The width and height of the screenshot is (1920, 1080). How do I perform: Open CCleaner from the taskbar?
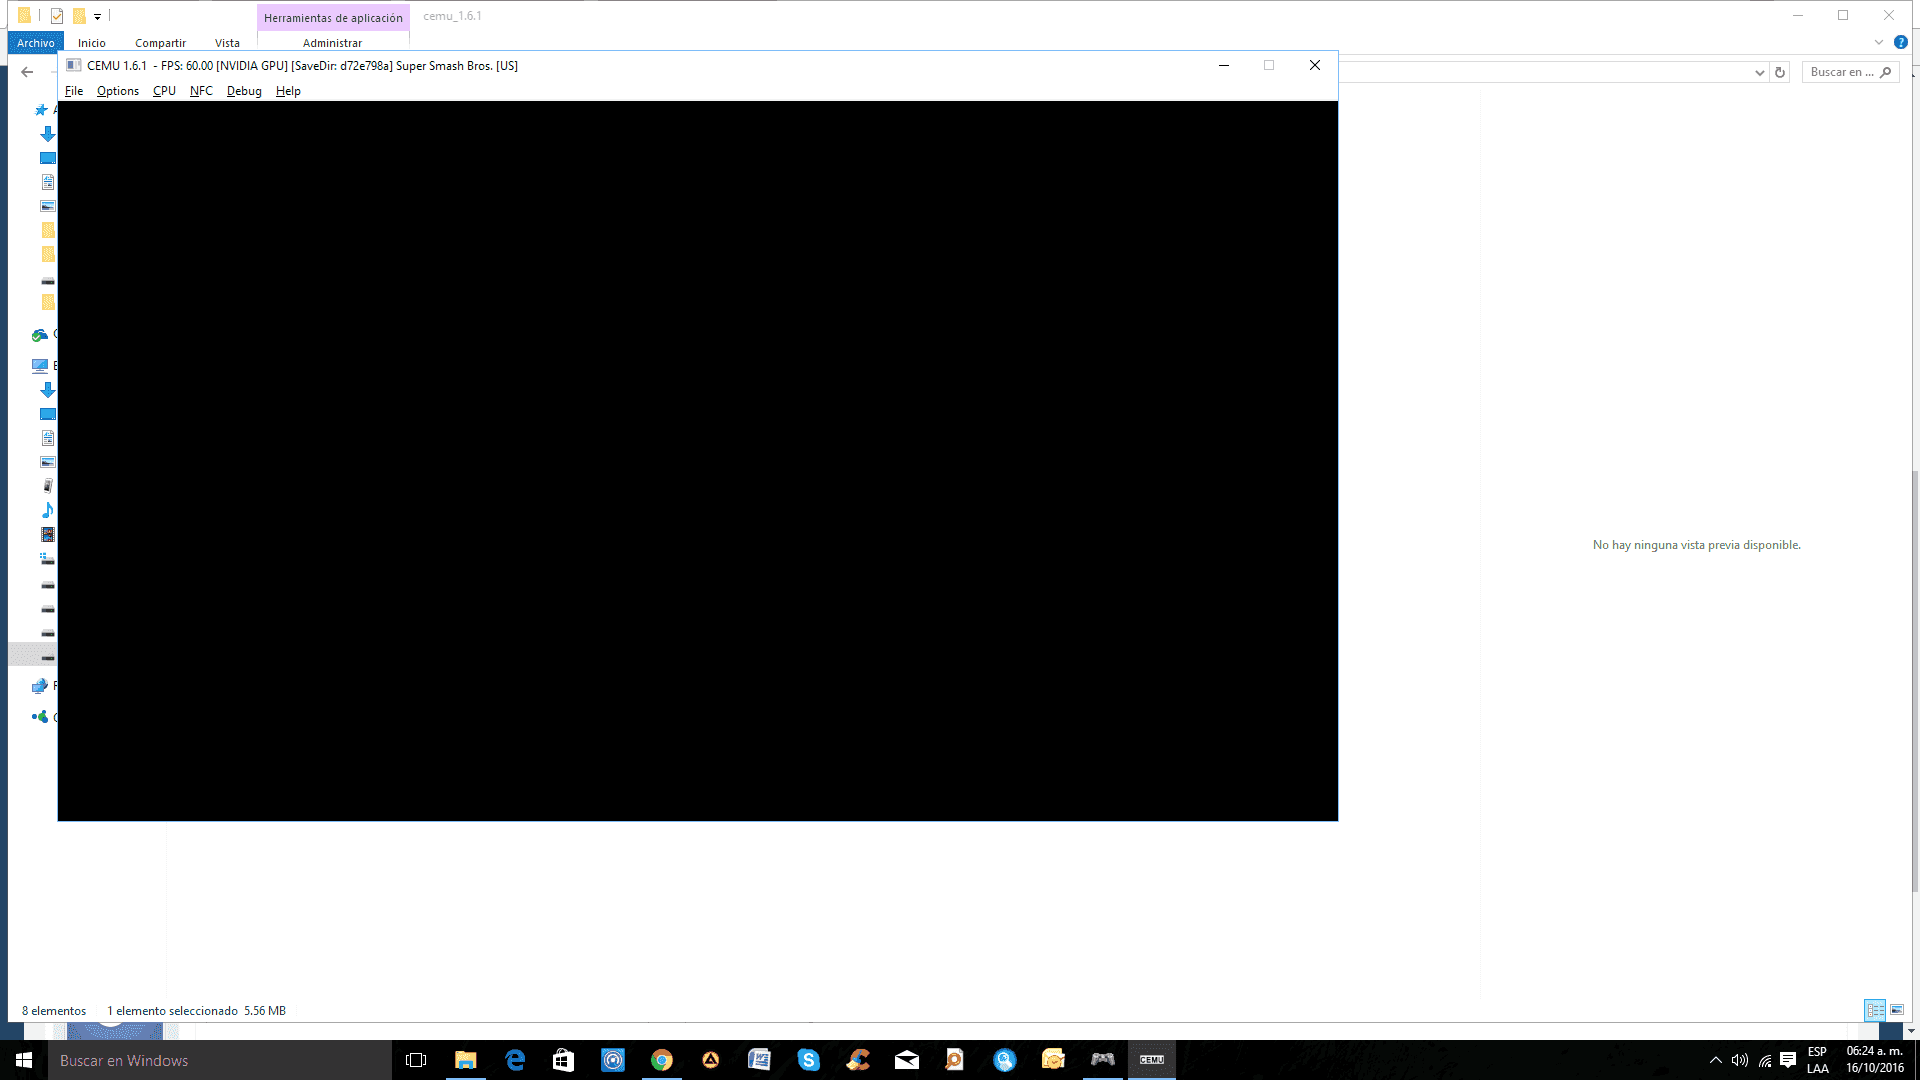click(x=858, y=1060)
